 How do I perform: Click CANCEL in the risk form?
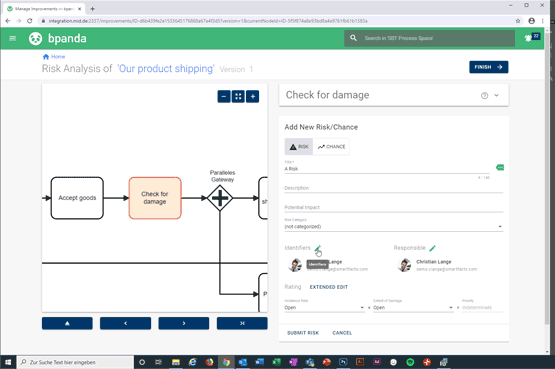342,333
